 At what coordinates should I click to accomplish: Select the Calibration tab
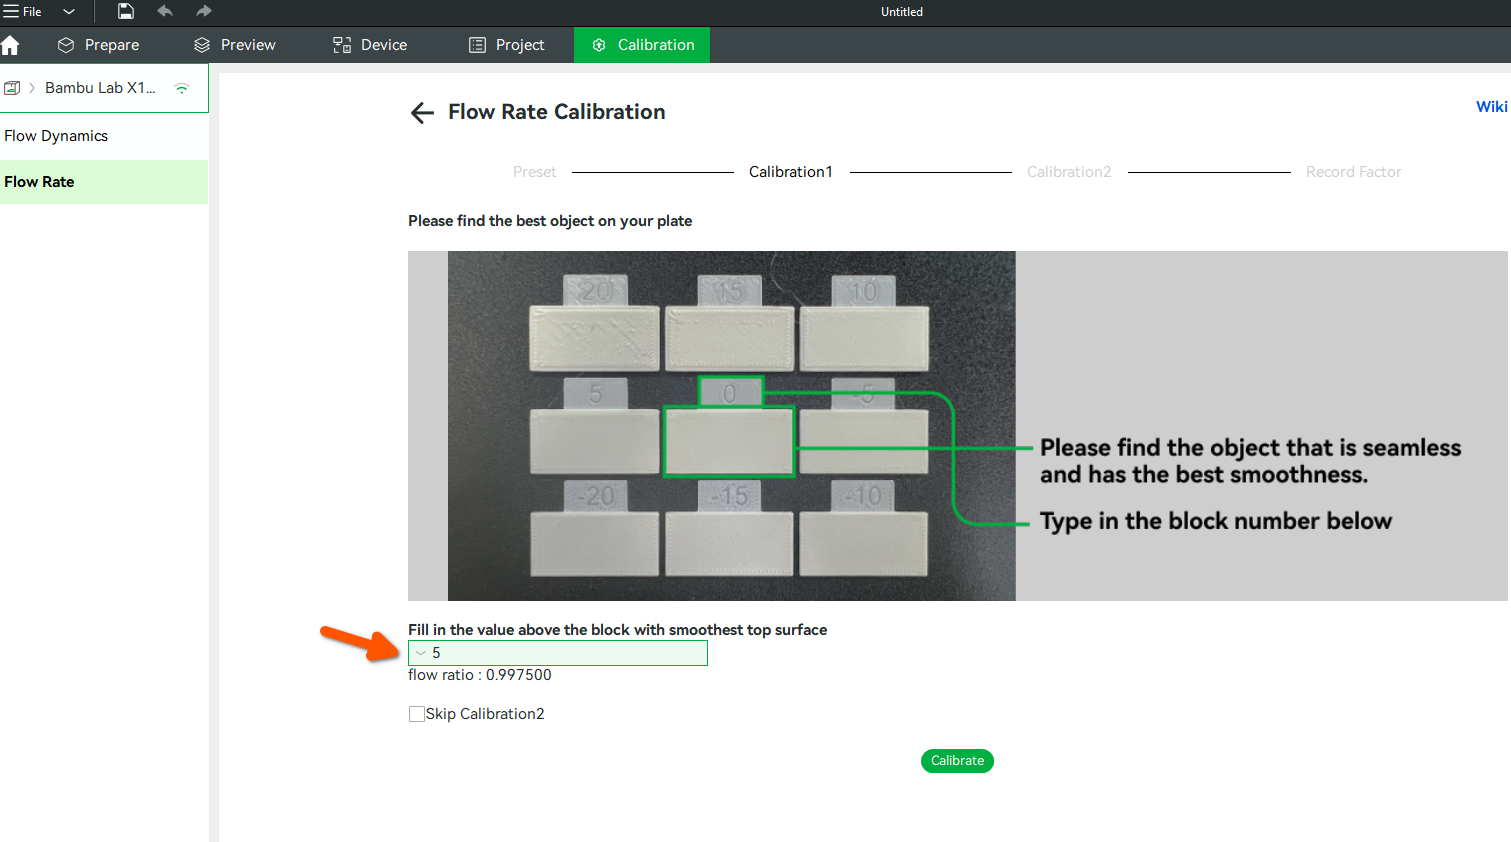(x=642, y=45)
